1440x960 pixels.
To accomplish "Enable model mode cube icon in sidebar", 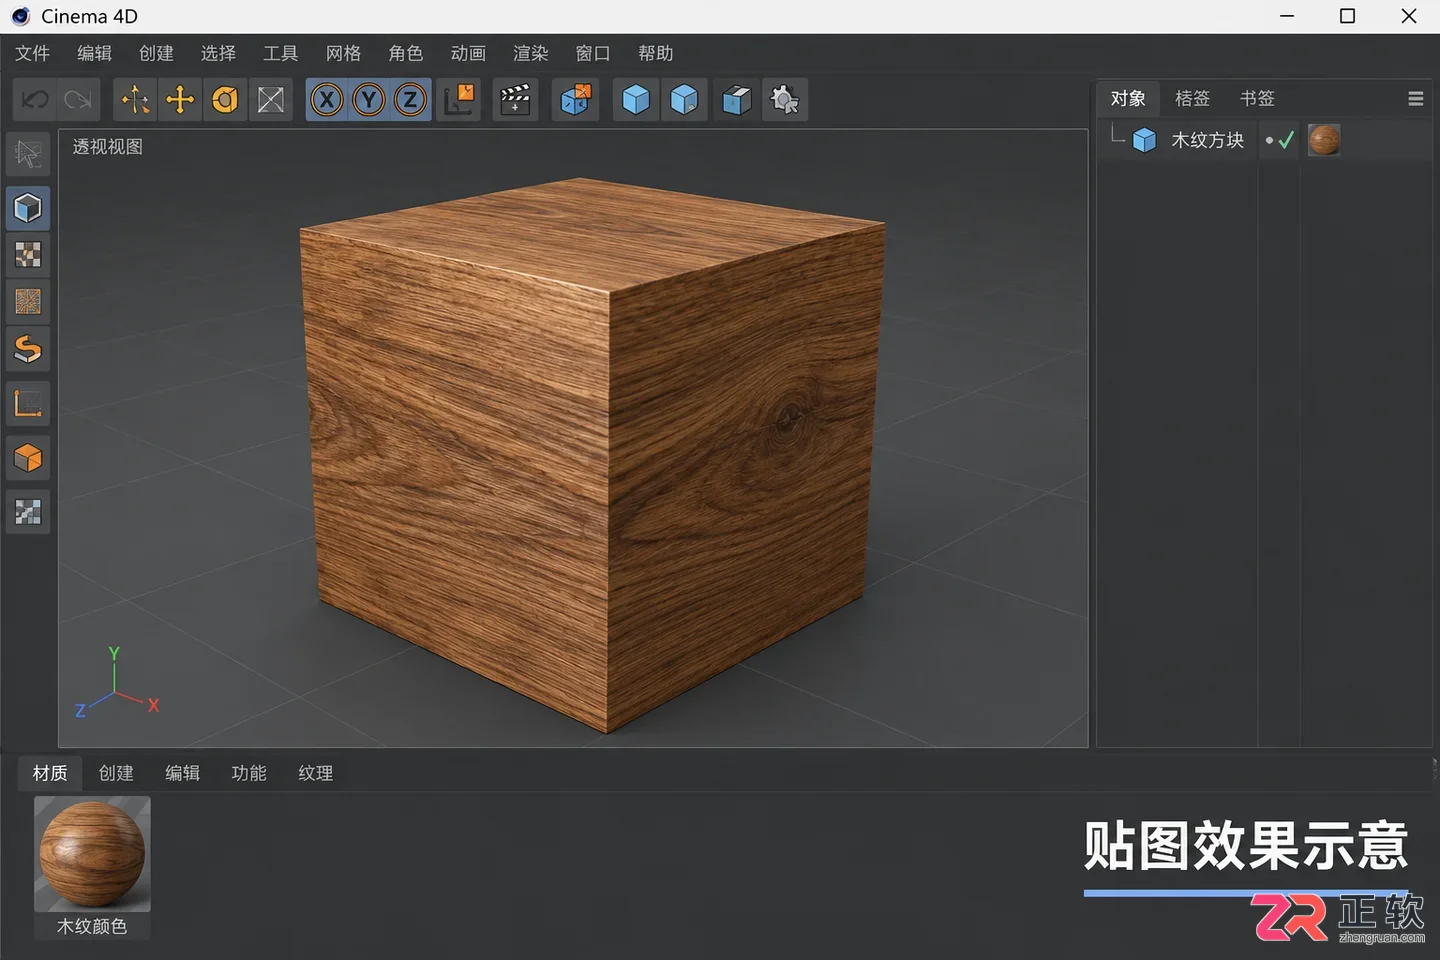I will [28, 208].
